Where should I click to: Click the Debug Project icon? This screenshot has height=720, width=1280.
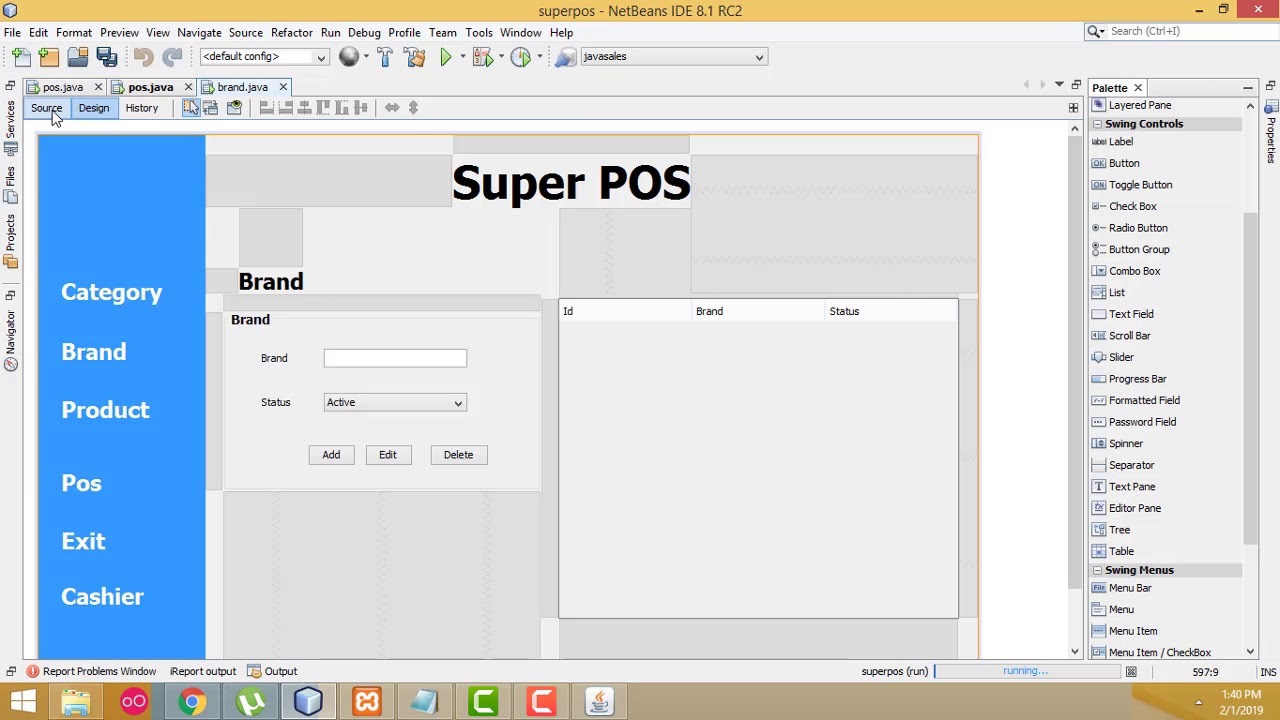click(x=482, y=57)
